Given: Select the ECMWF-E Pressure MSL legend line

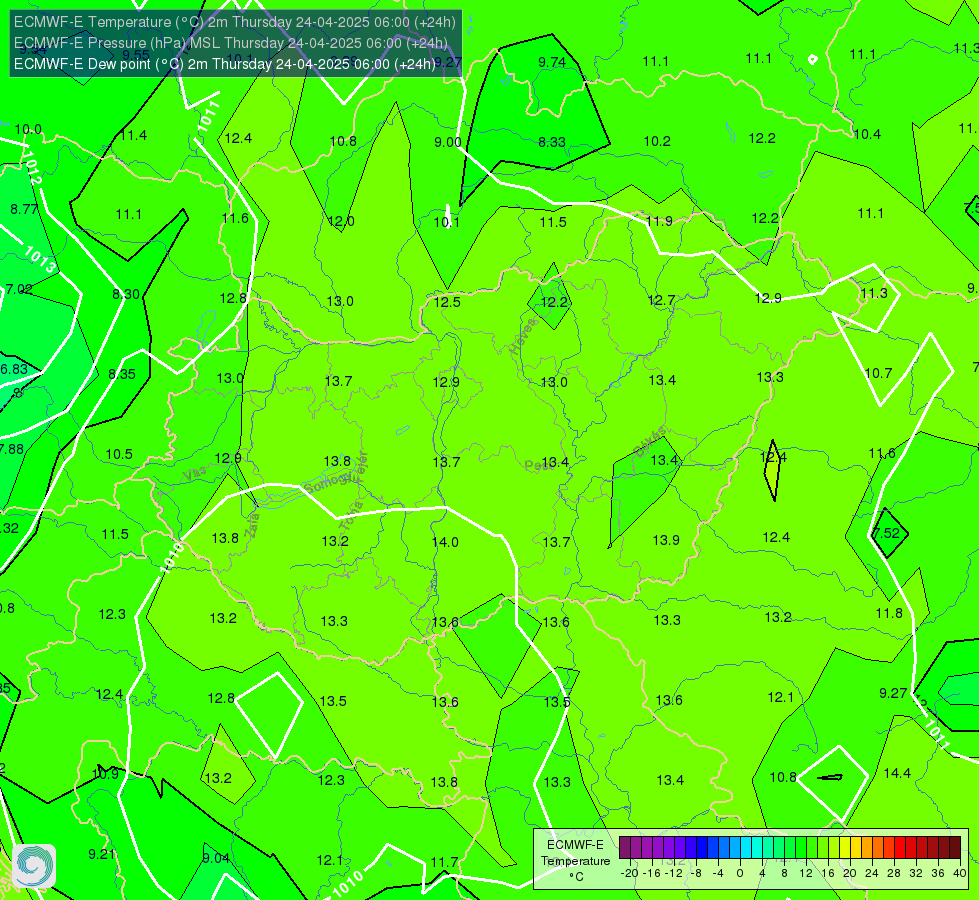Looking at the screenshot, I should 230,43.
